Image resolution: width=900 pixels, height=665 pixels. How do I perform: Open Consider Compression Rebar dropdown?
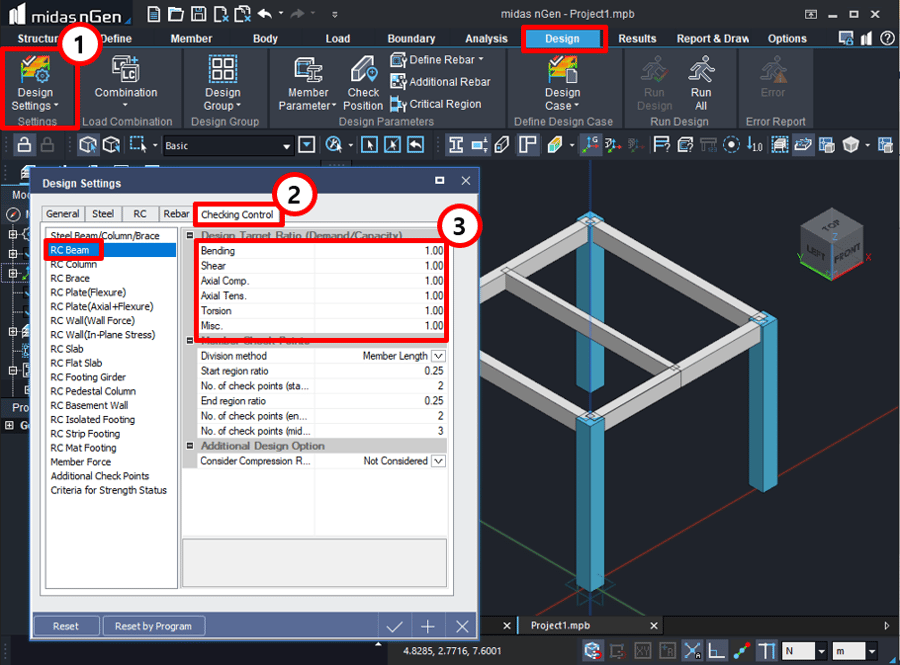coord(439,461)
